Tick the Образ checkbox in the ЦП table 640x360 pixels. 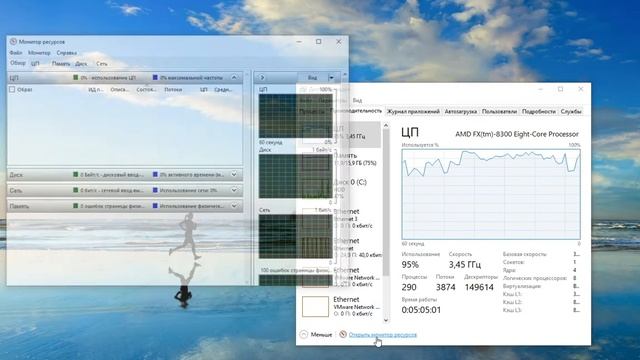pyautogui.click(x=12, y=89)
